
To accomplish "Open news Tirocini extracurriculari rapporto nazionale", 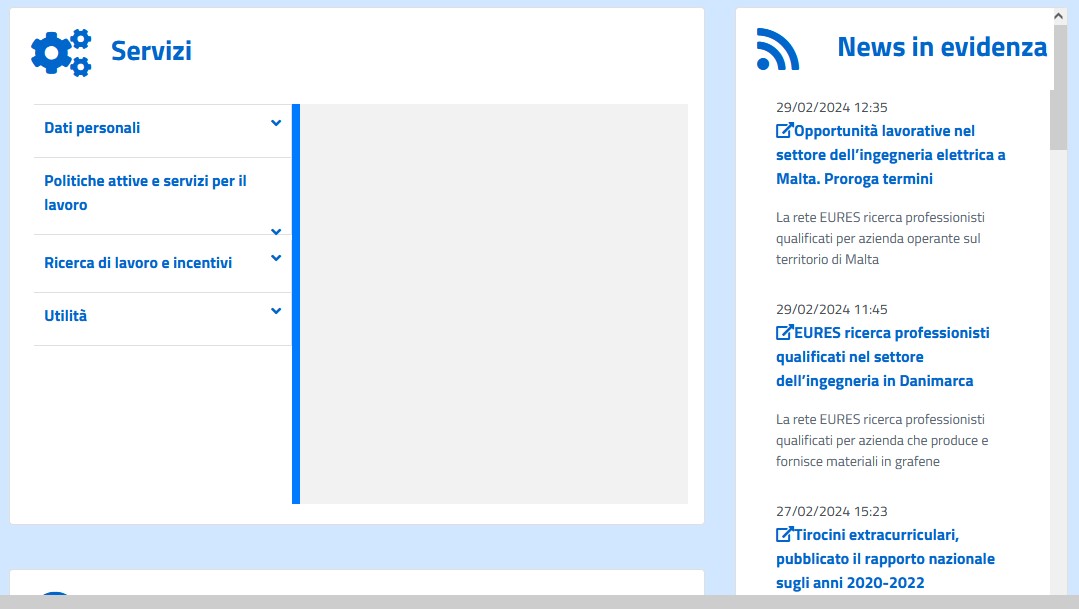I will pos(886,559).
